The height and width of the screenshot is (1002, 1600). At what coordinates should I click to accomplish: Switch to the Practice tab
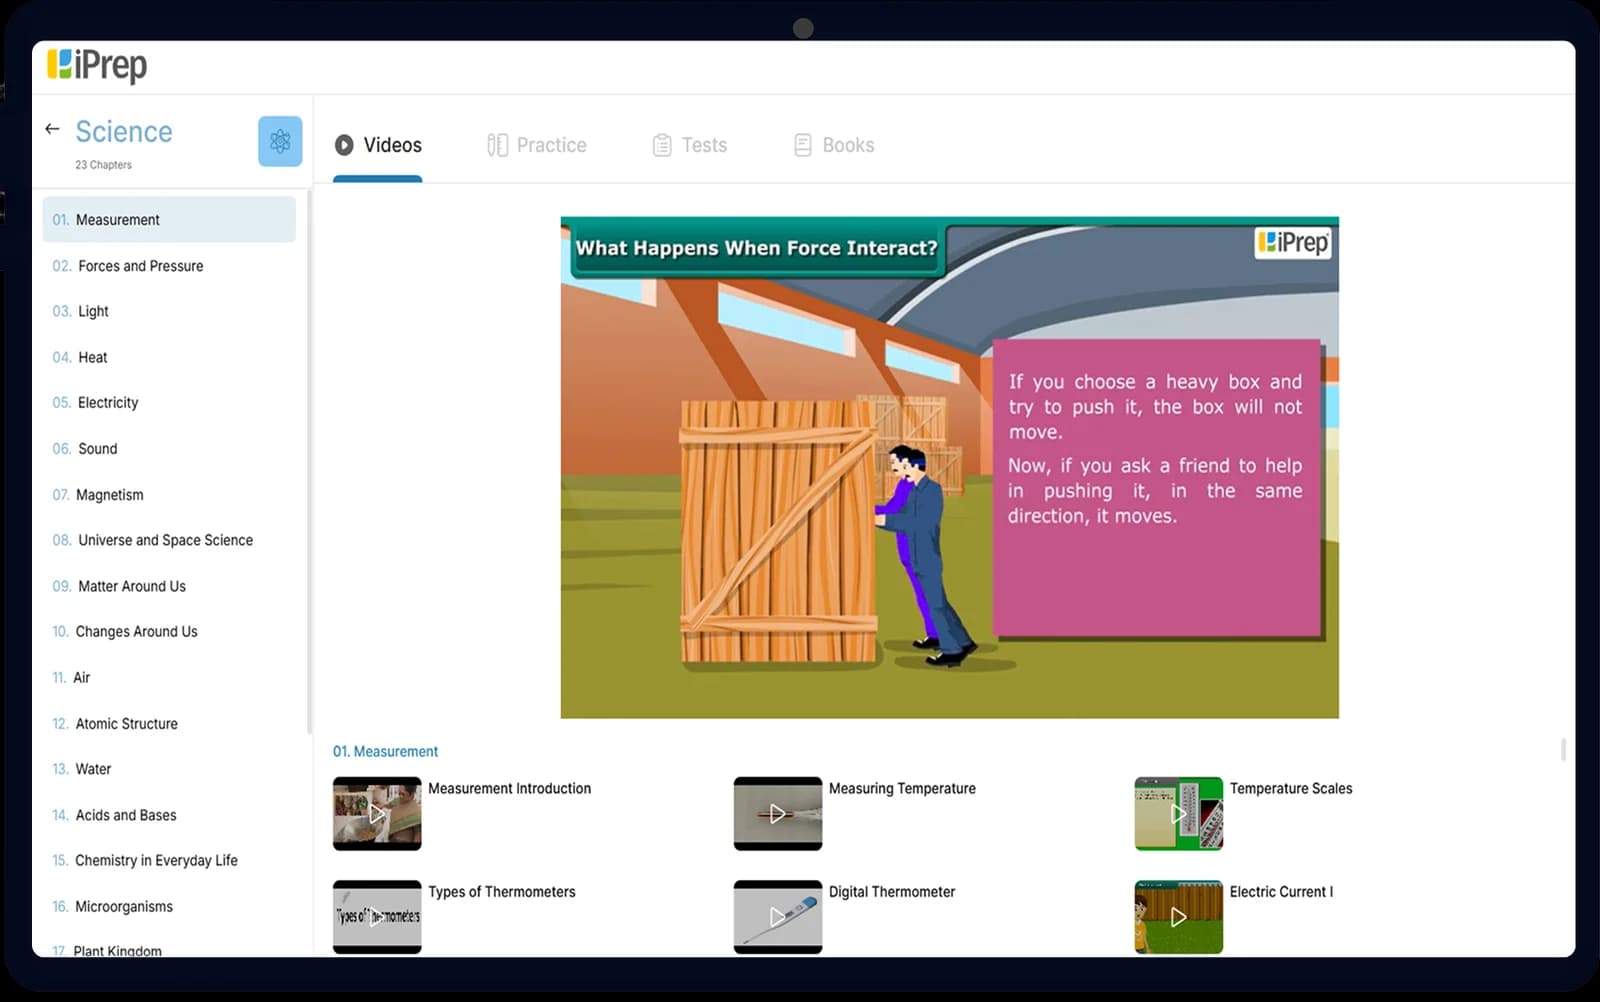pyautogui.click(x=537, y=145)
